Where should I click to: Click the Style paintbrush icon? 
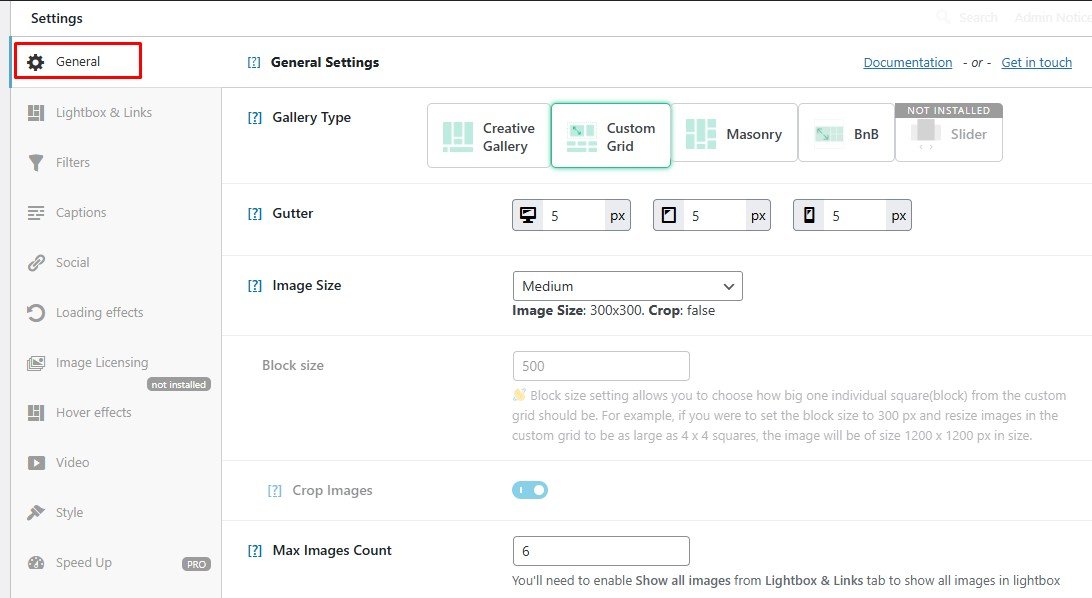[36, 513]
